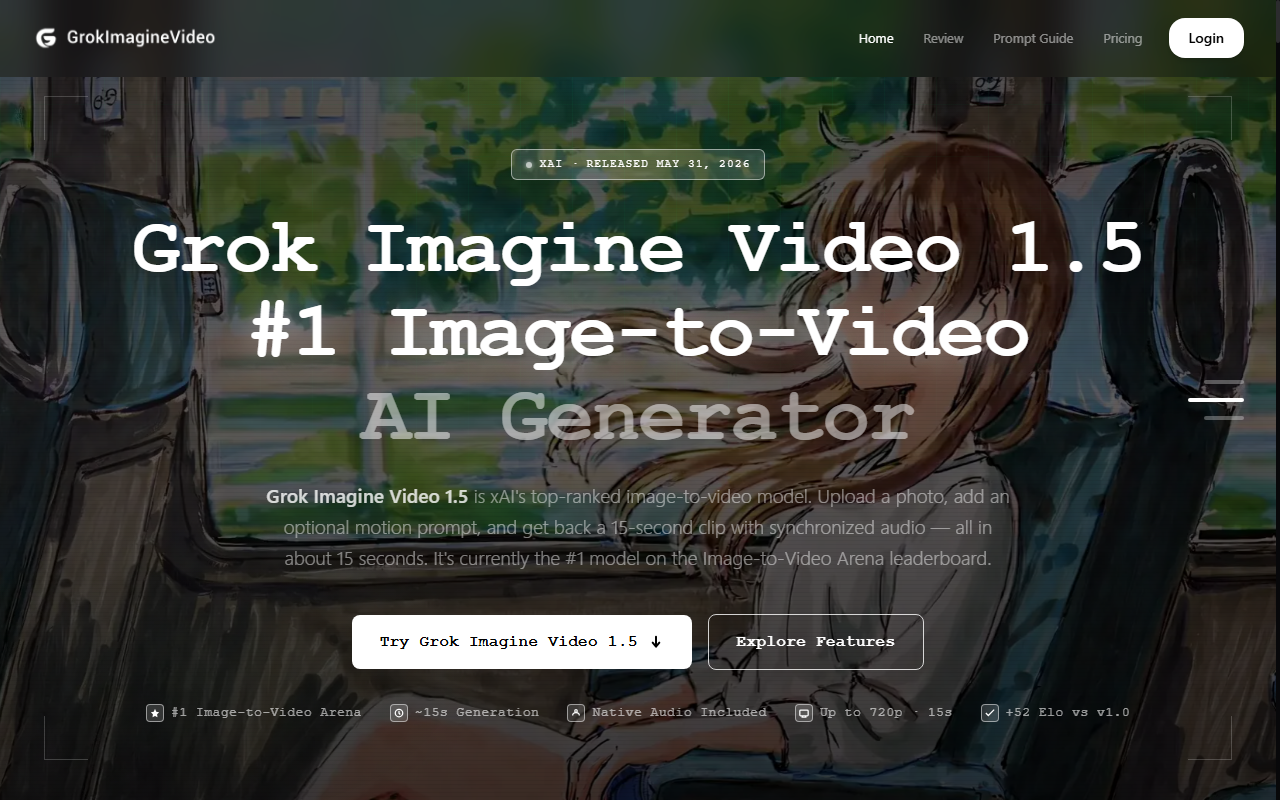Click the monitor icon beside Up to 720p

point(803,713)
